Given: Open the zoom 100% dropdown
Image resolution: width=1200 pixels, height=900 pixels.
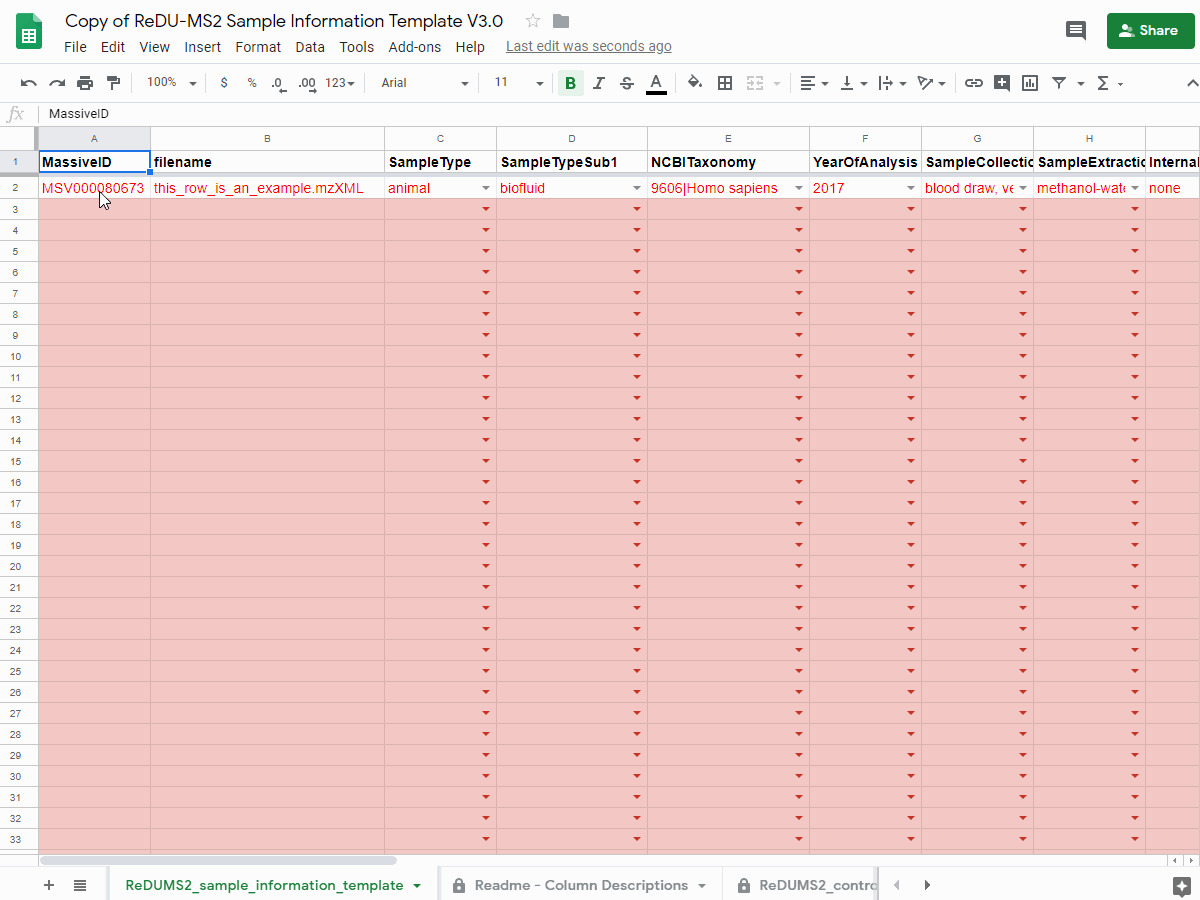Looking at the screenshot, I should [172, 83].
